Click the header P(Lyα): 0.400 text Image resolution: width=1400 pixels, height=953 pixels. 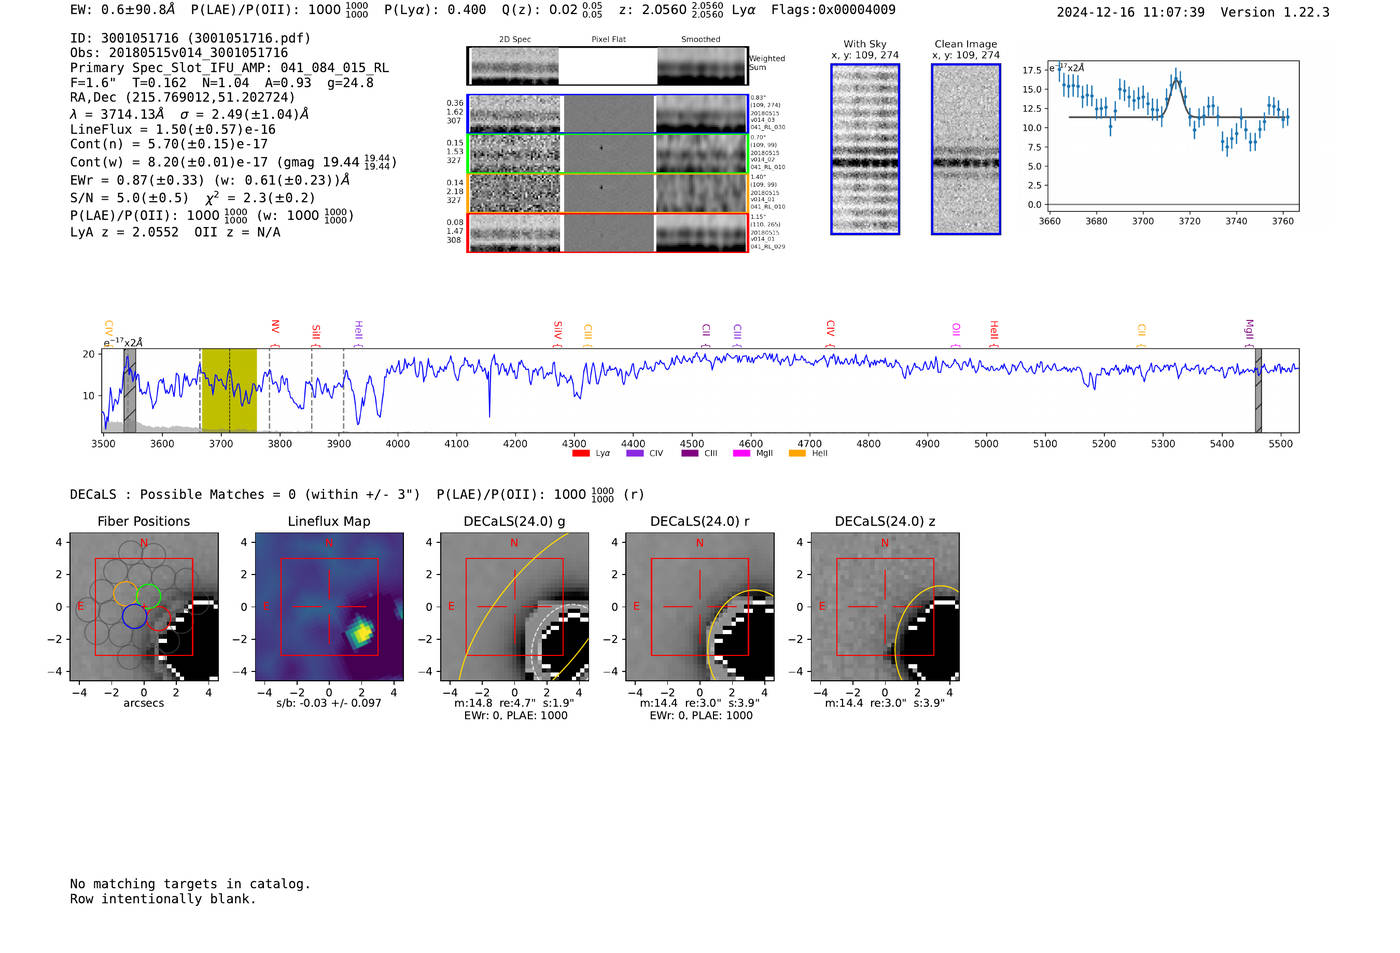point(435,10)
